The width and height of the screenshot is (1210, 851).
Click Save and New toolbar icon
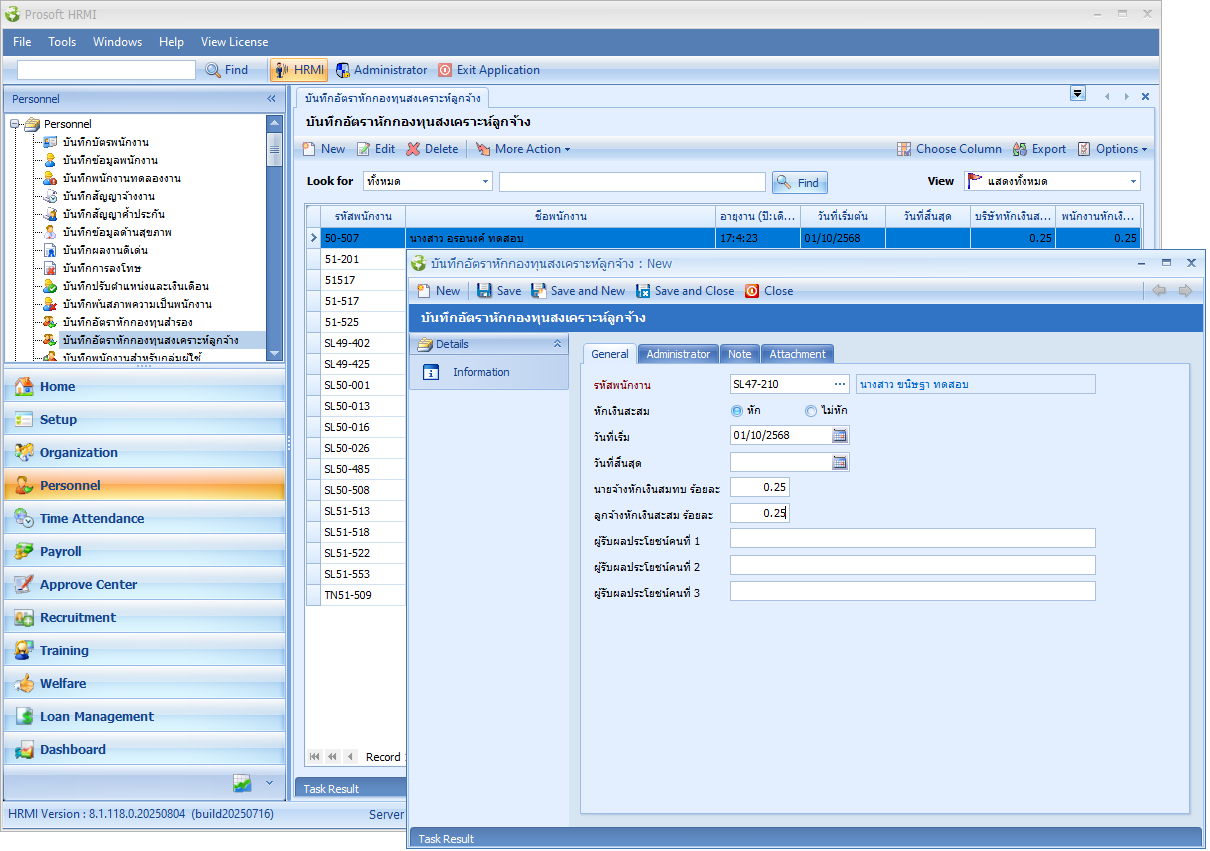(539, 291)
